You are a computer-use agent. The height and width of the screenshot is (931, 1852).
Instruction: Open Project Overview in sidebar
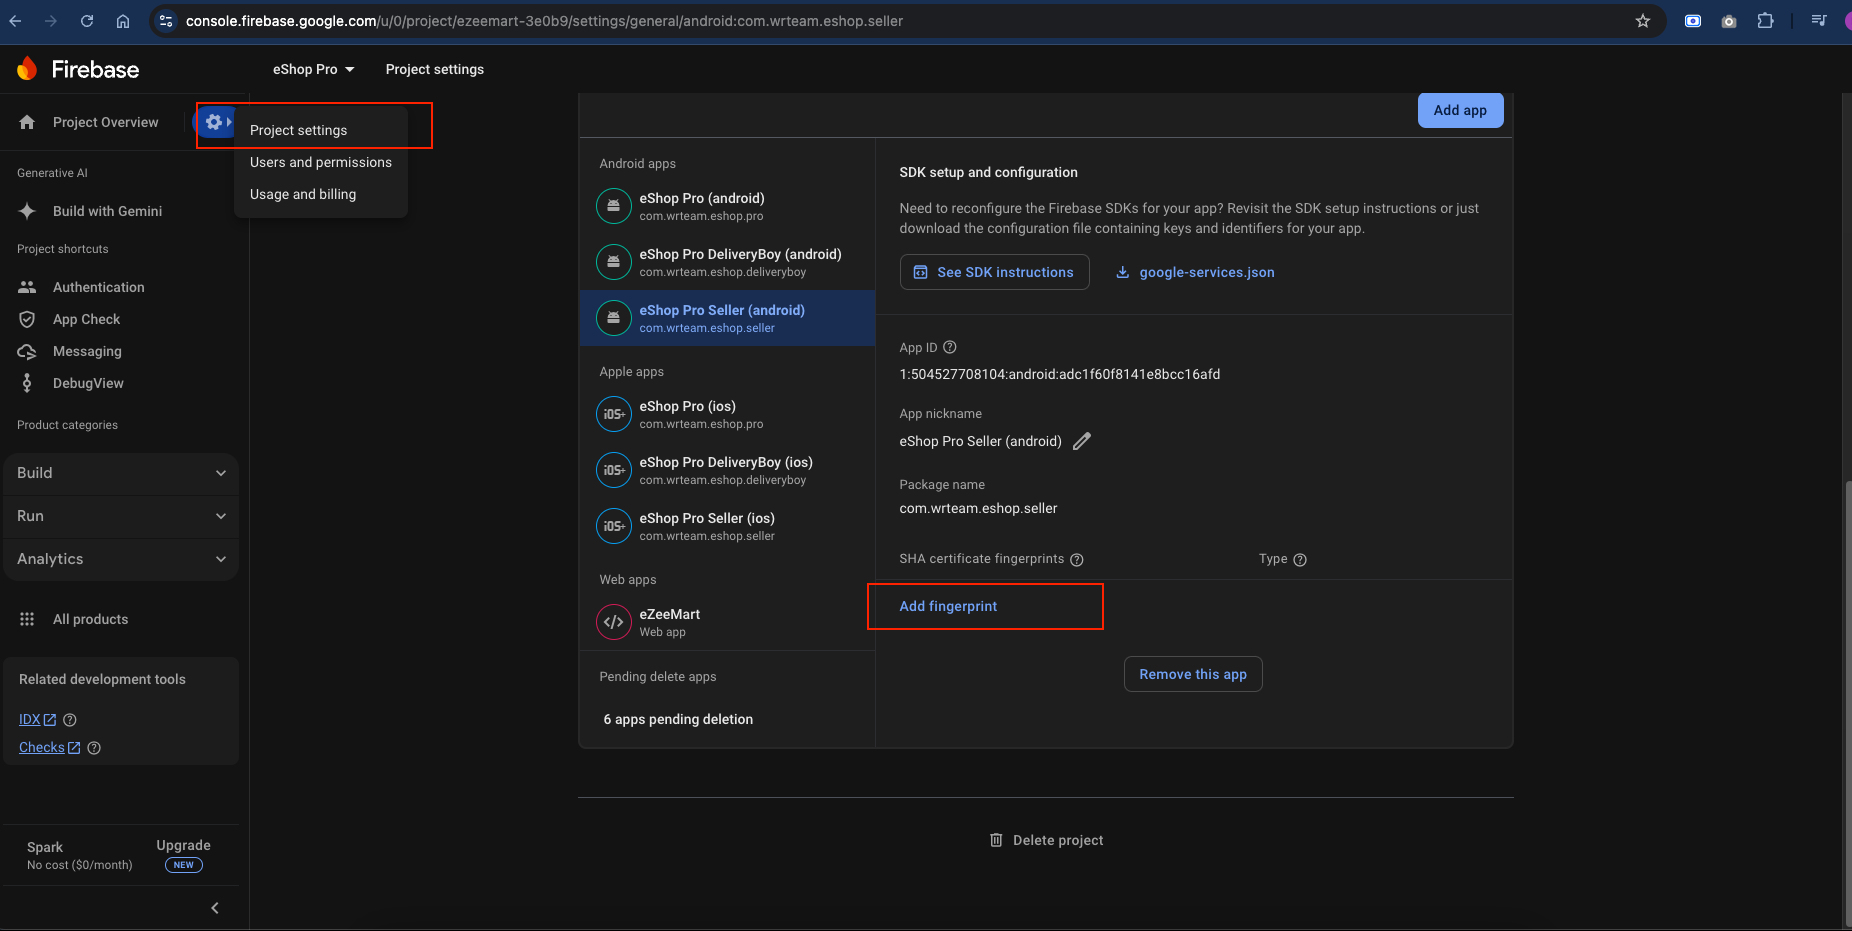coord(105,122)
